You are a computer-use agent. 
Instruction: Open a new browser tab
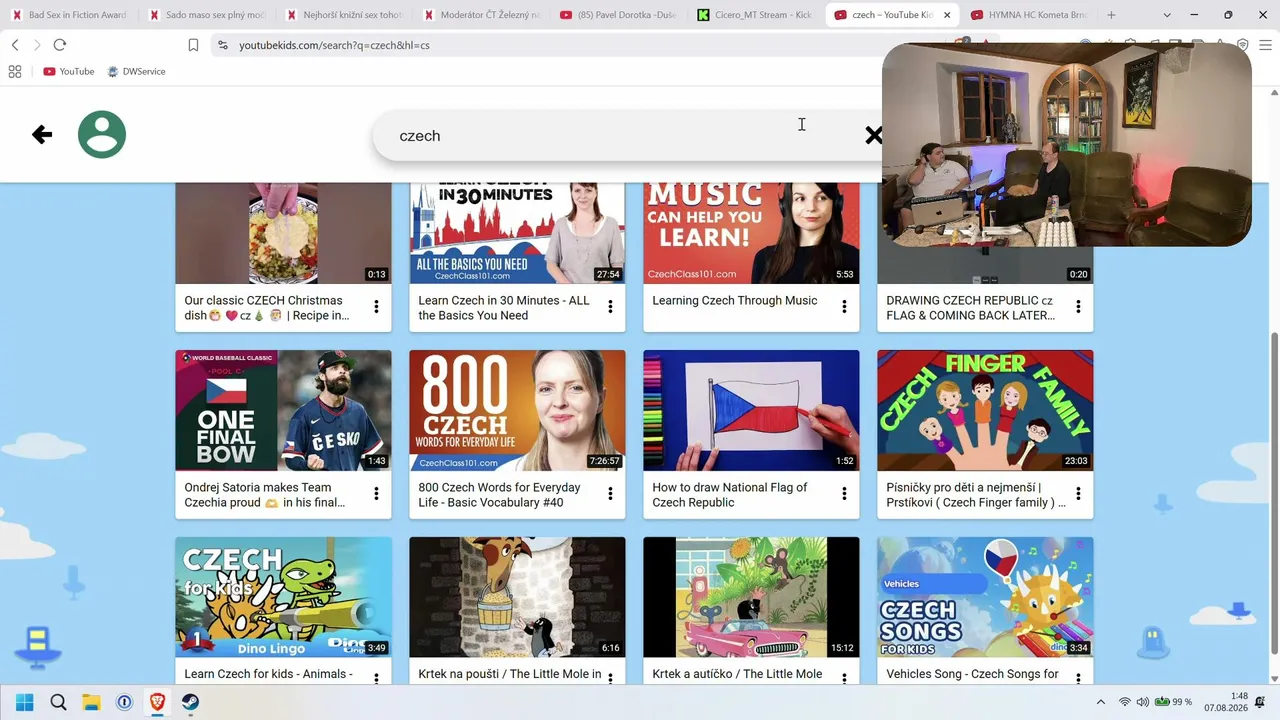[1111, 15]
